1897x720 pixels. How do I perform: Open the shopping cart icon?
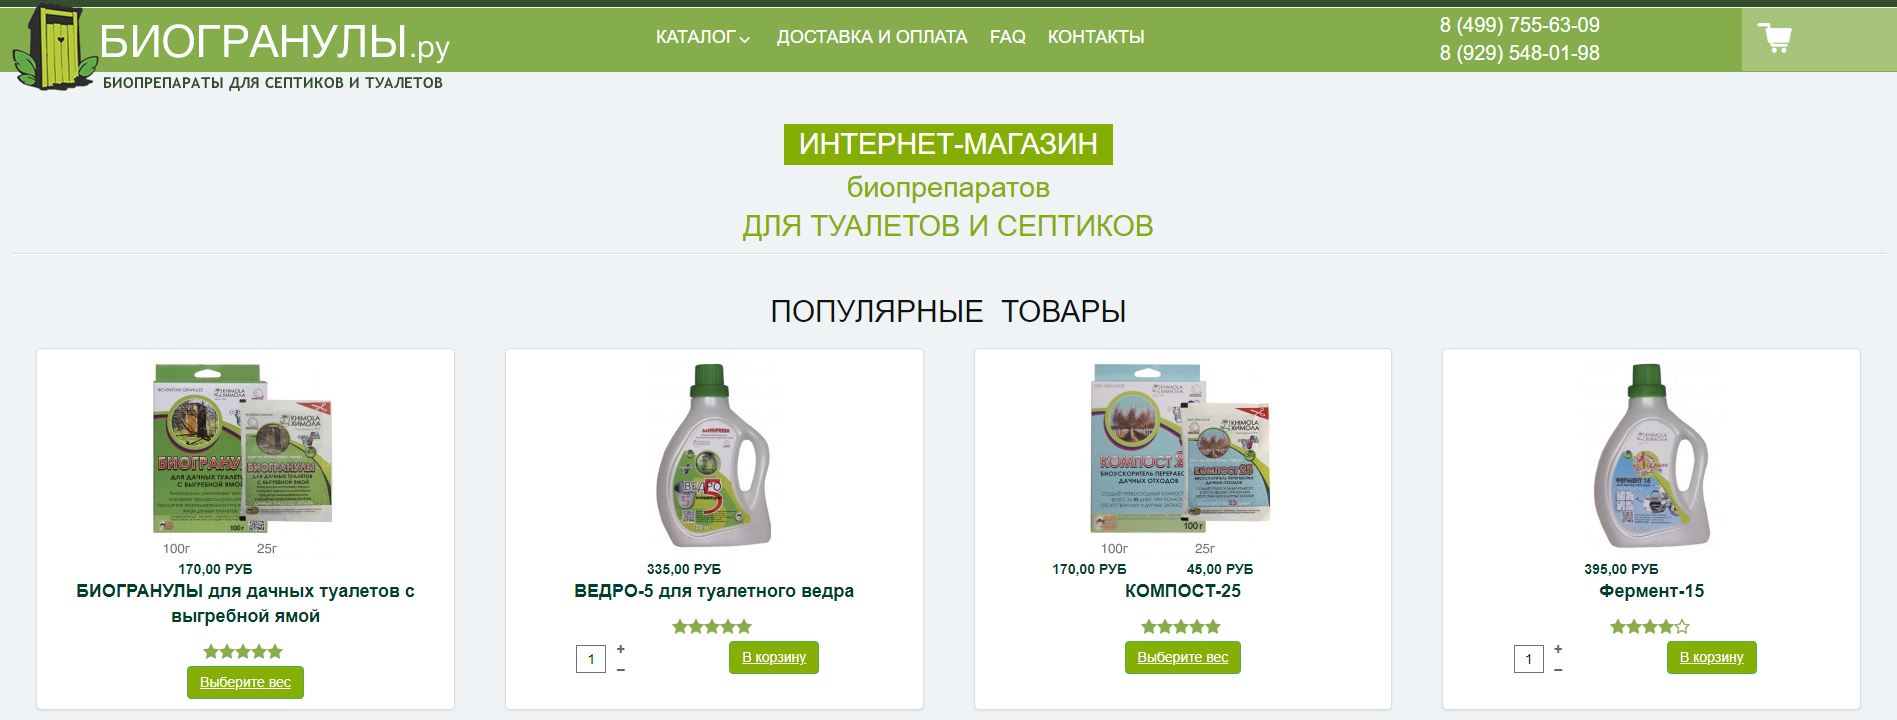click(x=1774, y=39)
